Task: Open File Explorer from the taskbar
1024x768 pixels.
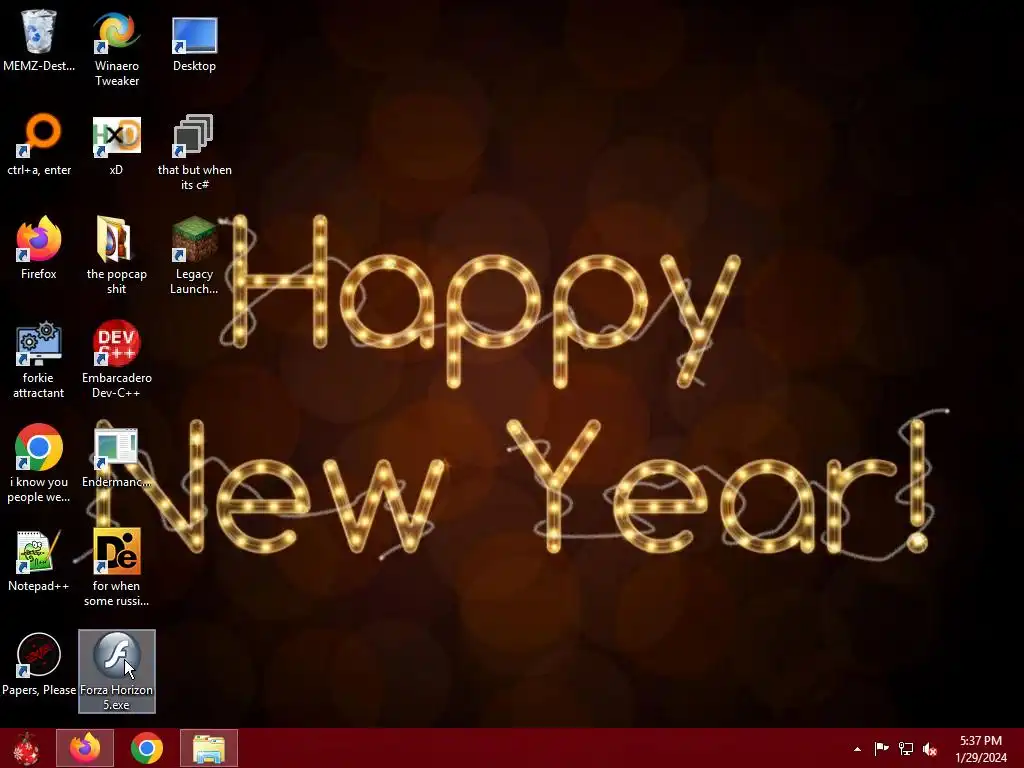Action: coord(209,748)
